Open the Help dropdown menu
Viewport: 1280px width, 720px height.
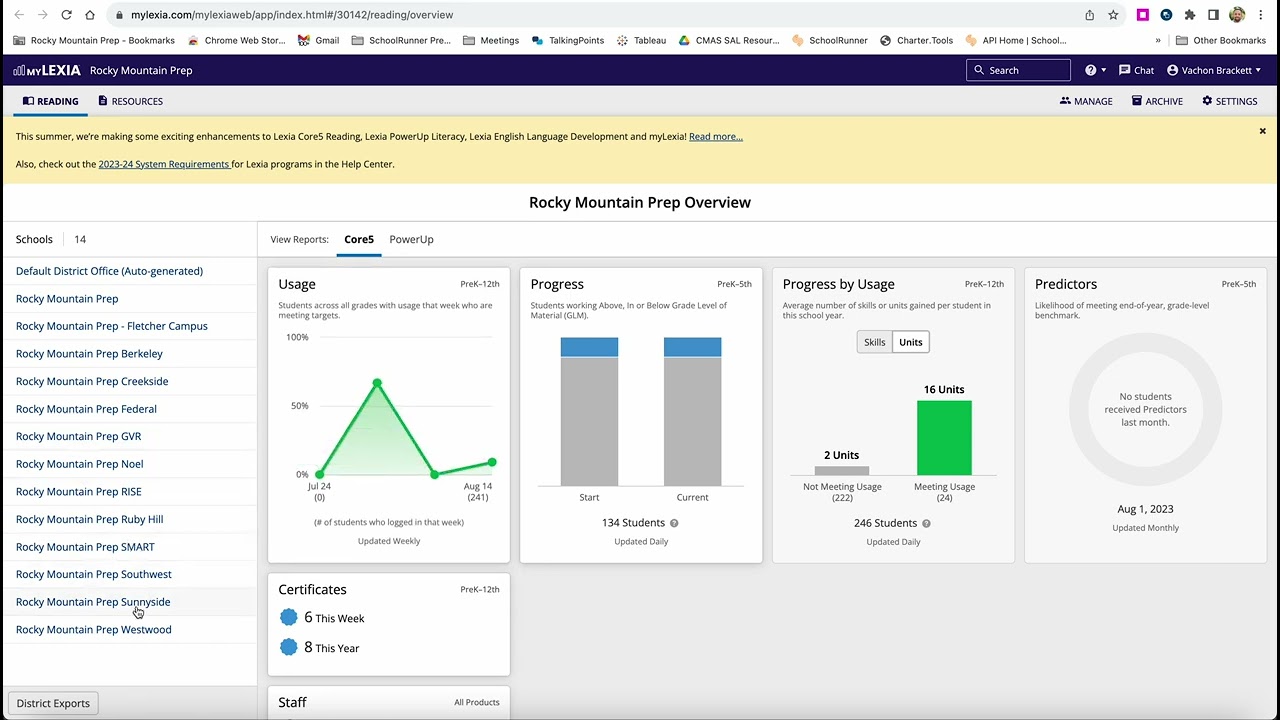1096,70
